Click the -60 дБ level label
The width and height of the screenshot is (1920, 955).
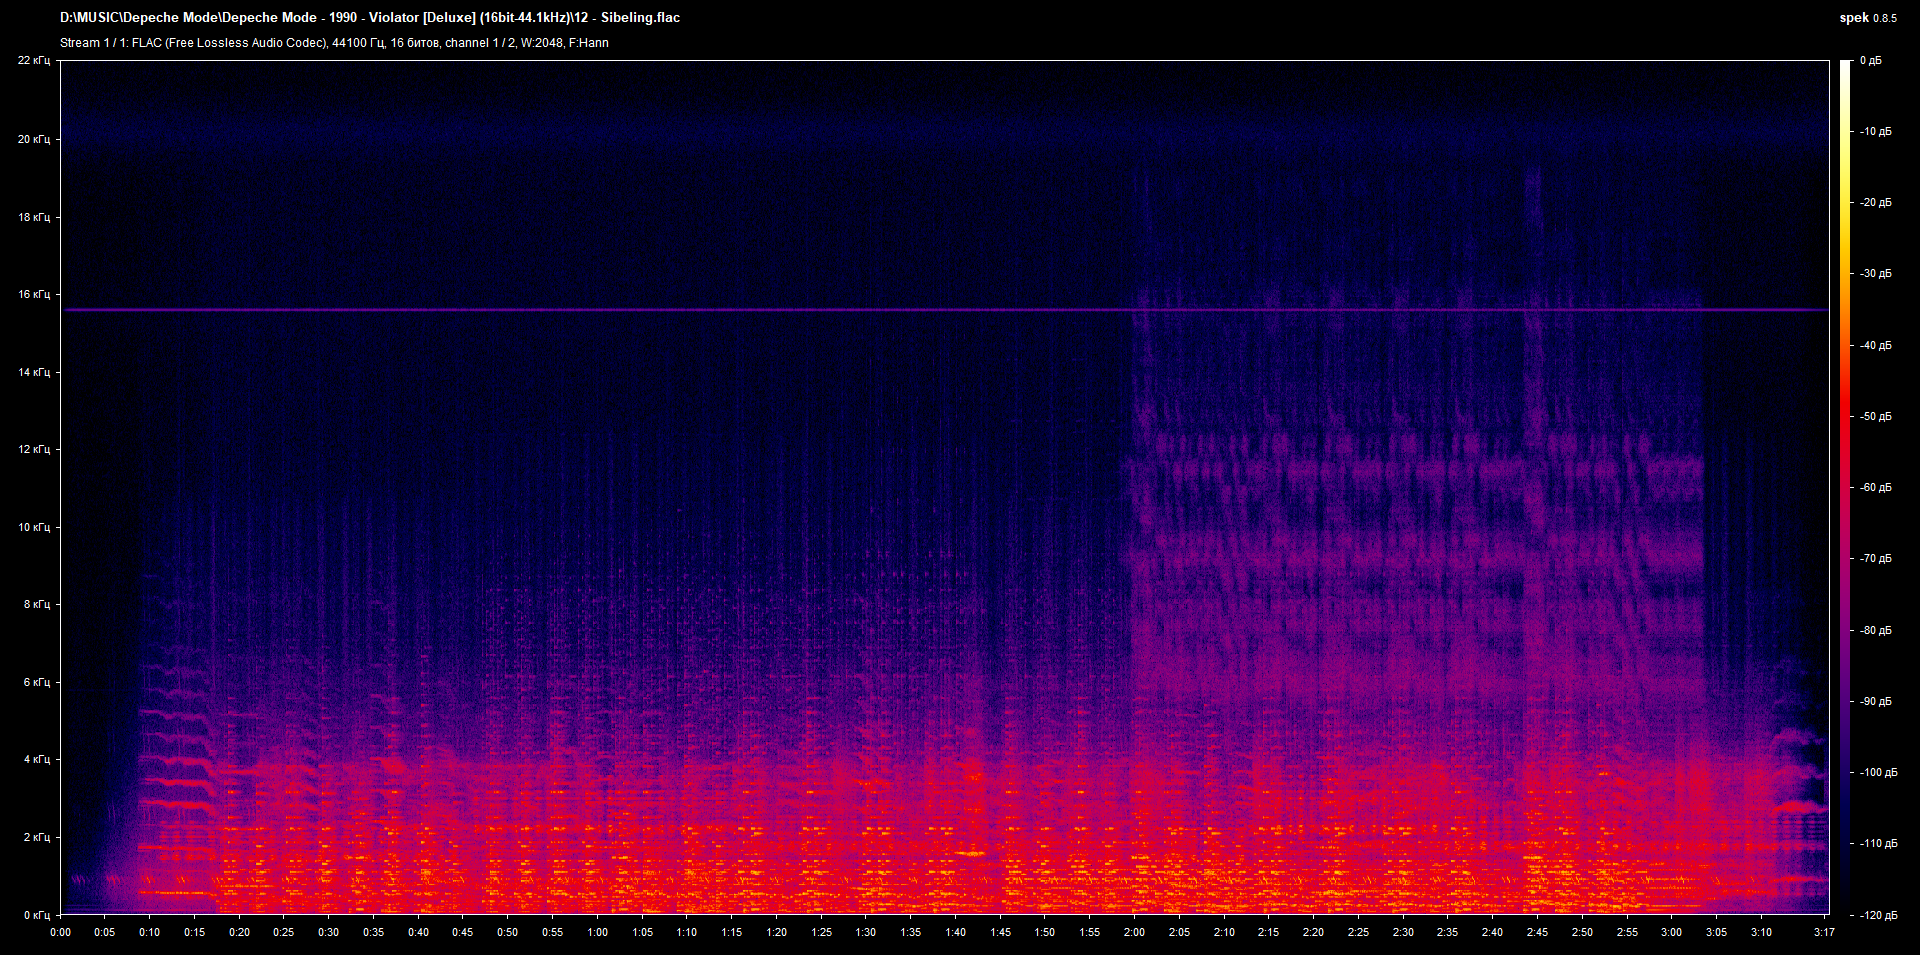coord(1875,488)
